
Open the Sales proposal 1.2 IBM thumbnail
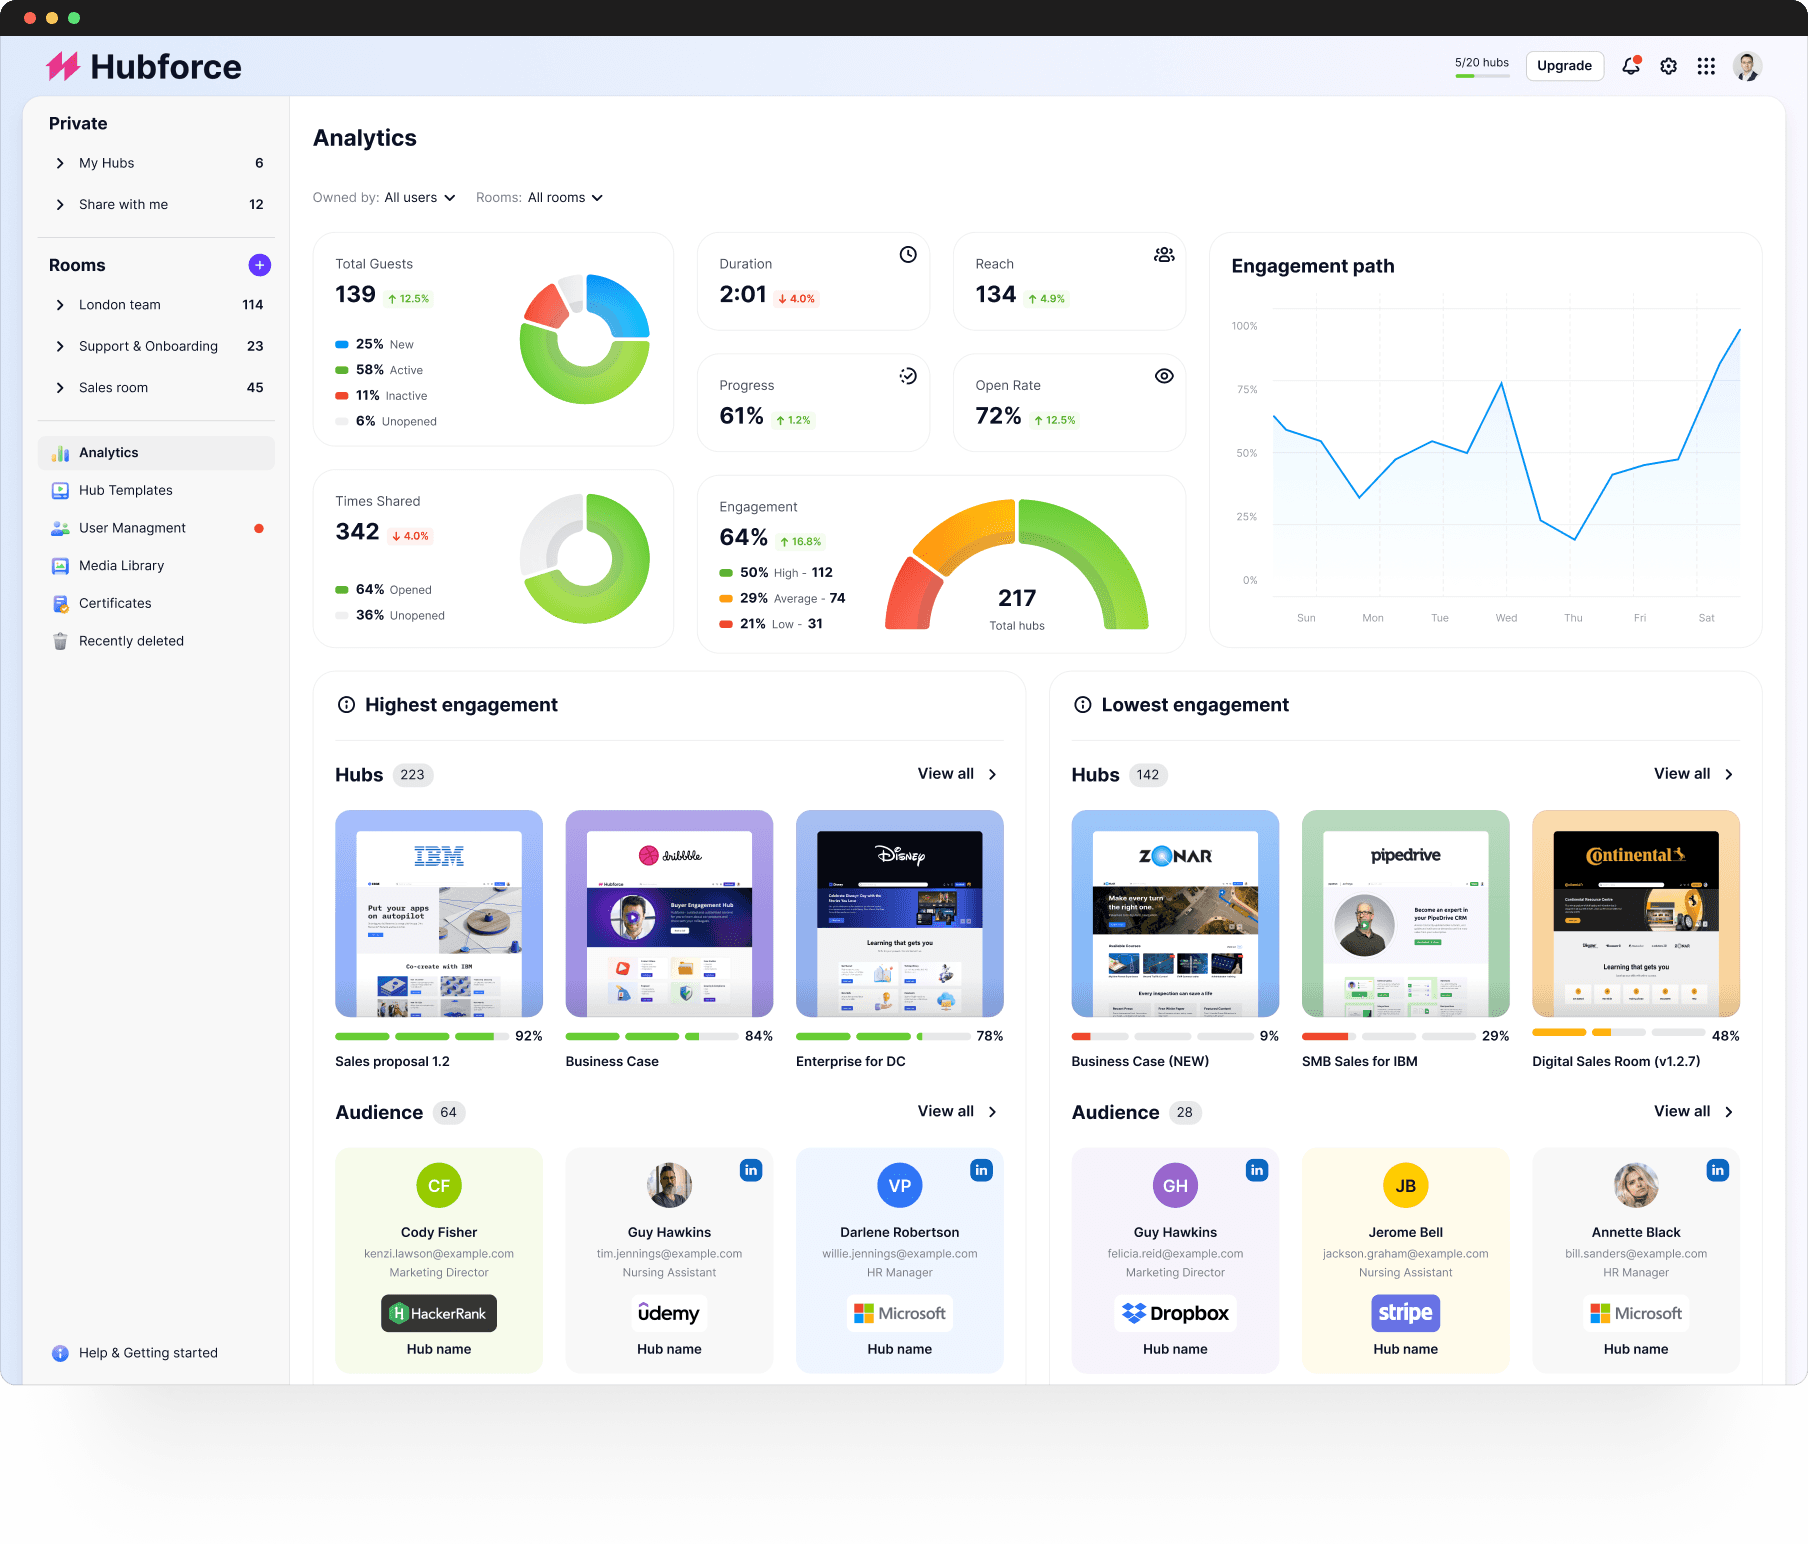click(439, 913)
